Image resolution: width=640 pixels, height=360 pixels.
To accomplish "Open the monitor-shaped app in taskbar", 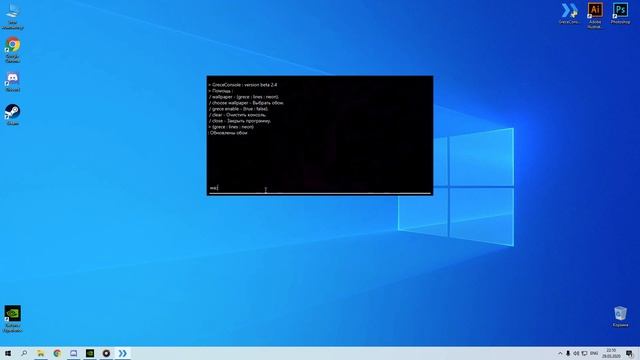I will (73, 353).
